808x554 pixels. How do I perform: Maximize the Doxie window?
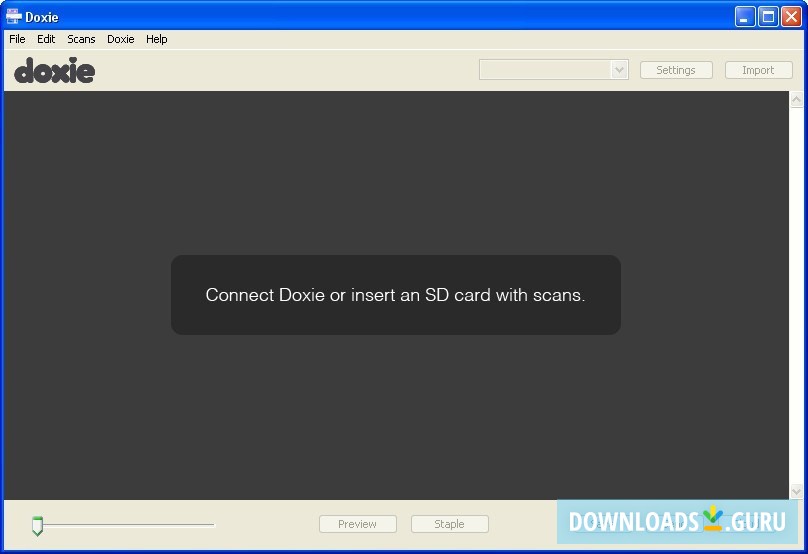(768, 16)
